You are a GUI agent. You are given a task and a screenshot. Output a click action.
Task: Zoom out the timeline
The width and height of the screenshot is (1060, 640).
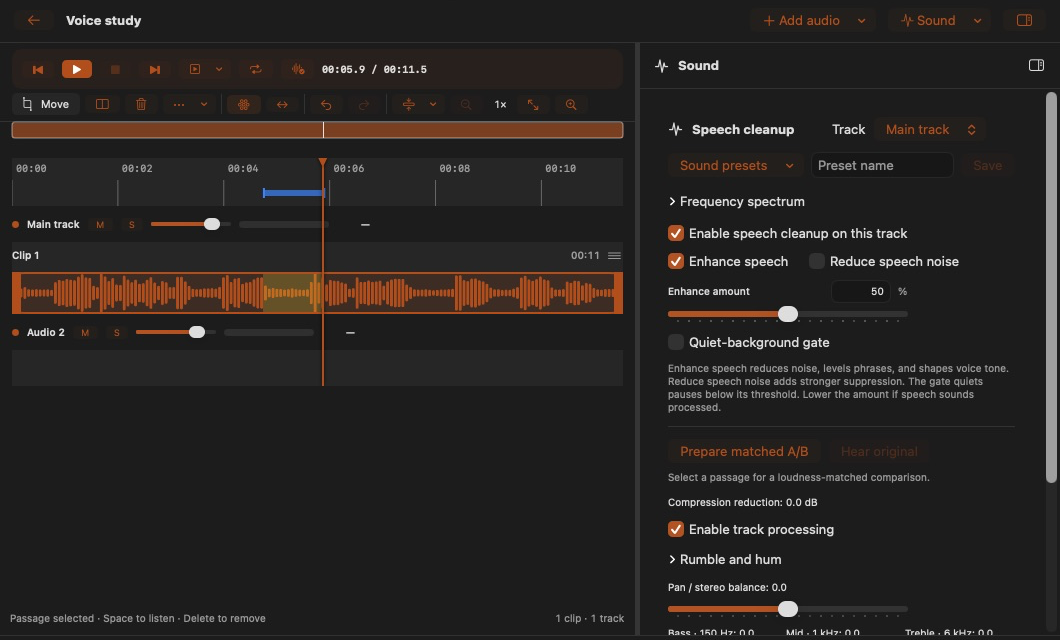[x=466, y=104]
